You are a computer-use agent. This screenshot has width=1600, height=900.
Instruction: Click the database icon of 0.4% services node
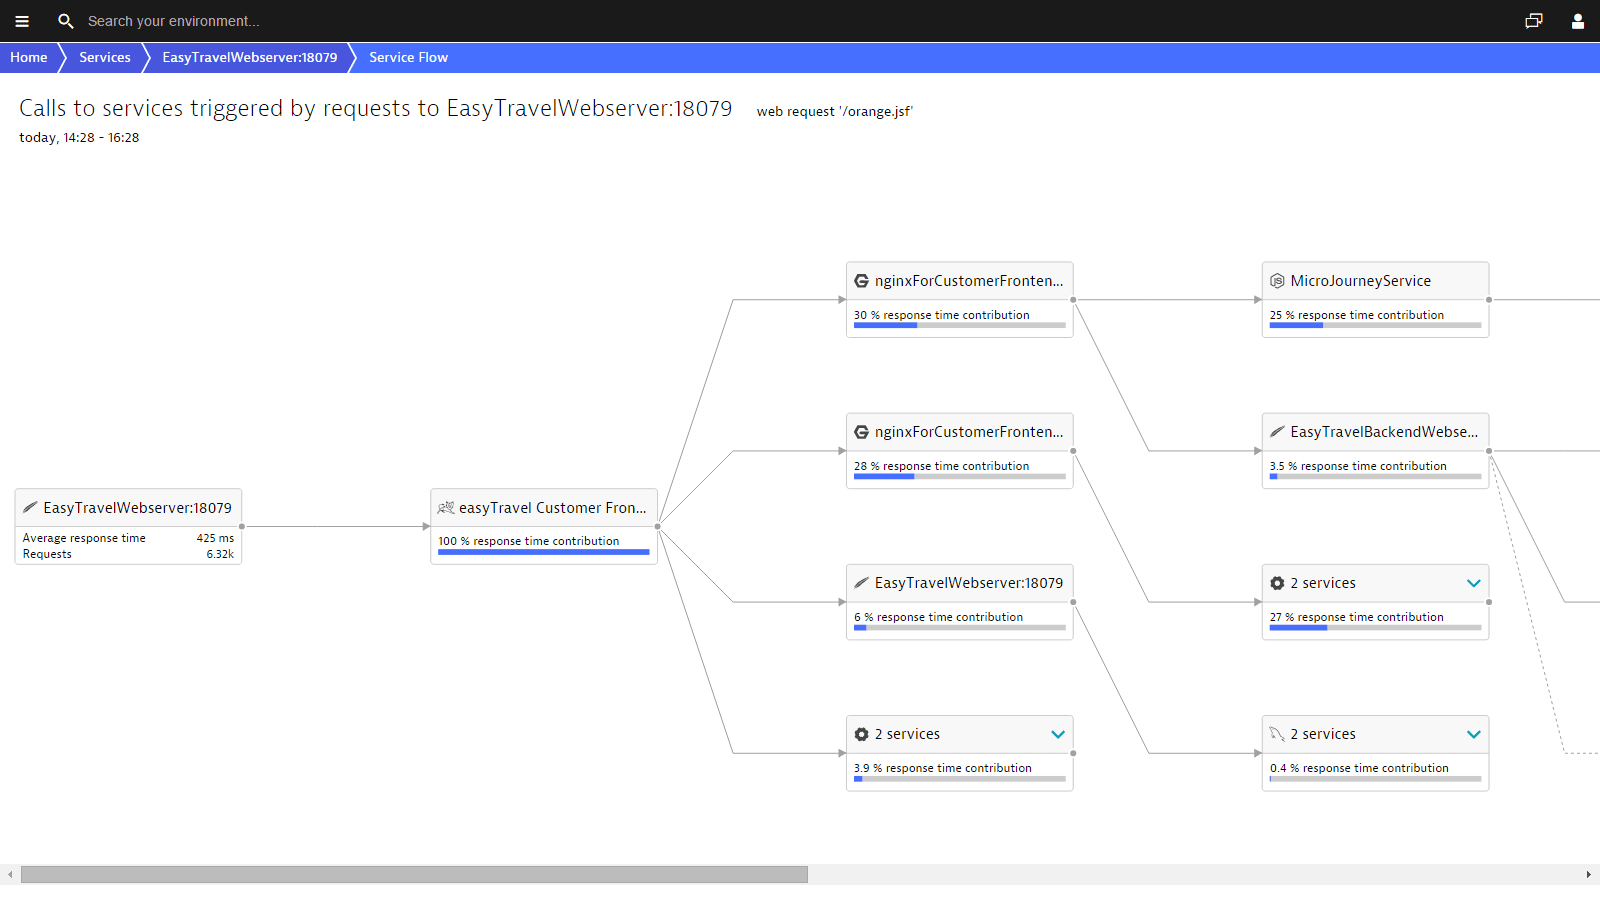(x=1277, y=734)
